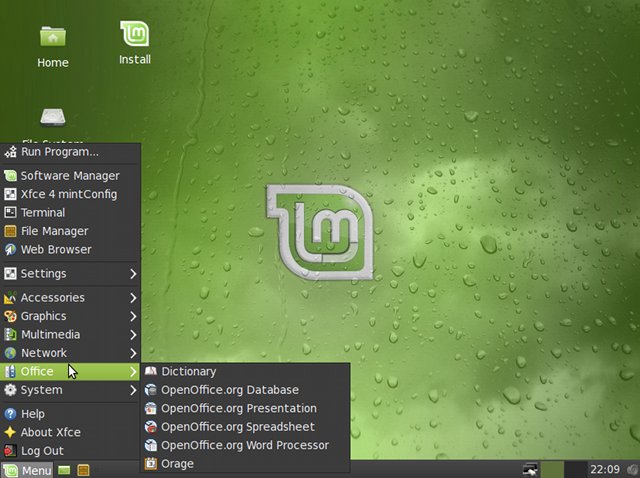Click the About Xfce star icon

point(10,432)
